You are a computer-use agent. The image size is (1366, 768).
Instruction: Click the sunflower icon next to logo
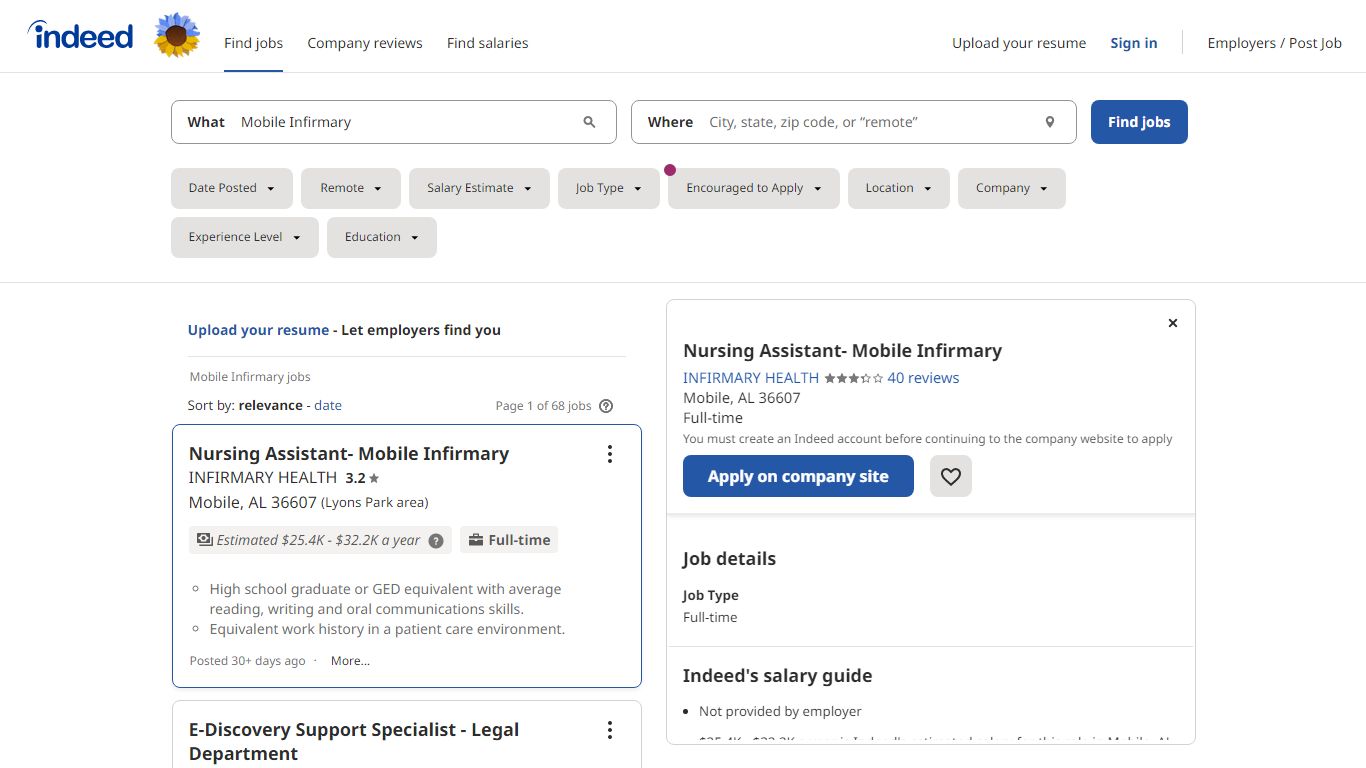tap(177, 36)
